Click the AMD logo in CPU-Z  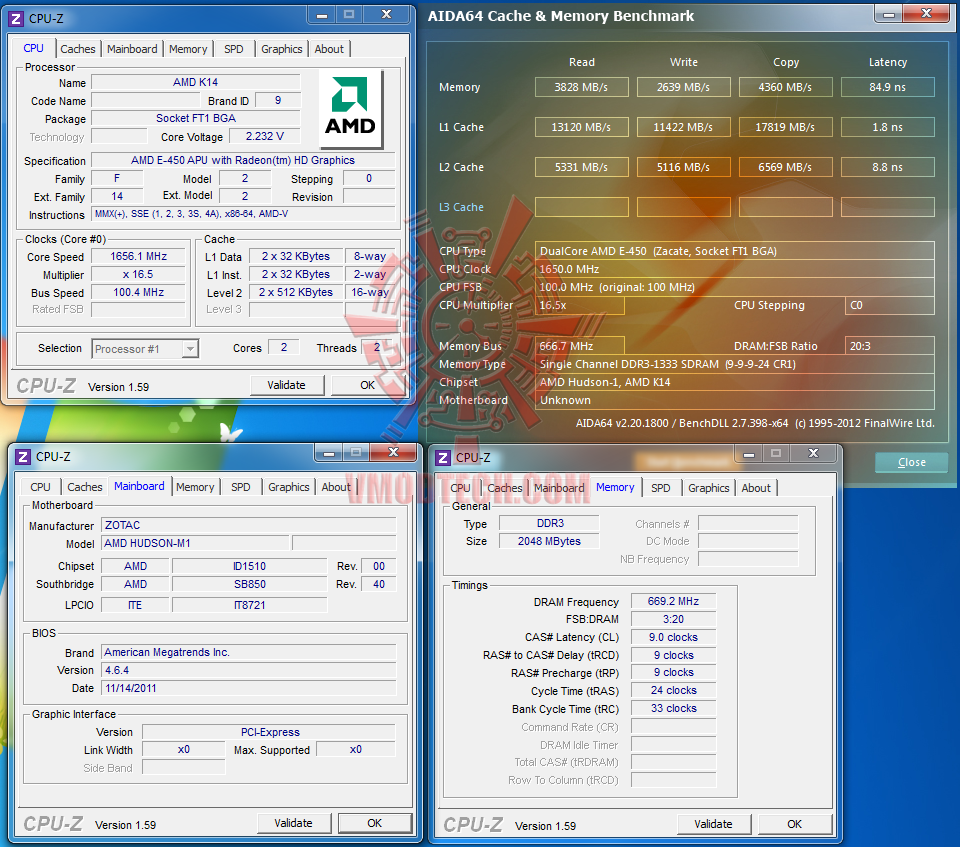351,109
